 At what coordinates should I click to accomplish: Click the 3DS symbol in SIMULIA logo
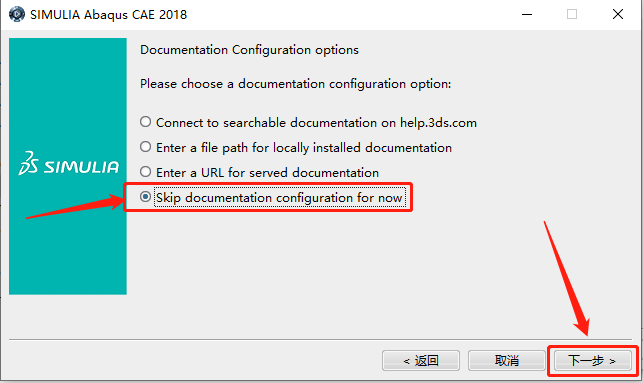[x=29, y=163]
